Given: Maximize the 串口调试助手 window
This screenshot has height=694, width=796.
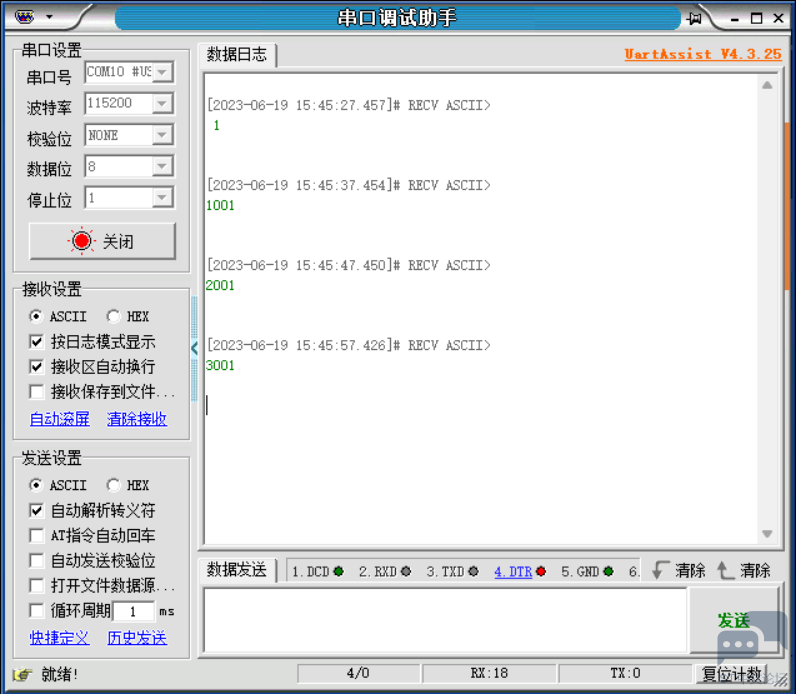Looking at the screenshot, I should [756, 18].
